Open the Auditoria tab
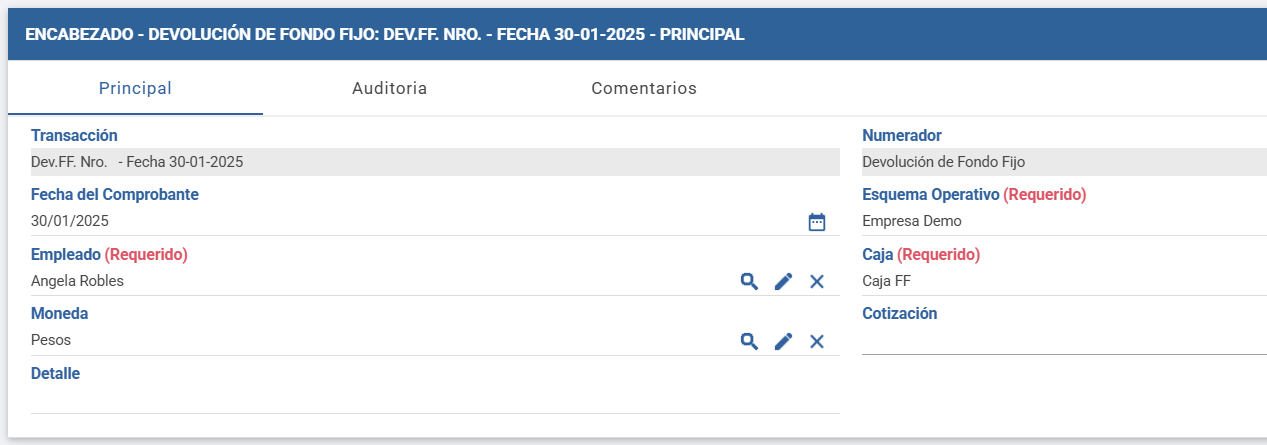 tap(389, 88)
